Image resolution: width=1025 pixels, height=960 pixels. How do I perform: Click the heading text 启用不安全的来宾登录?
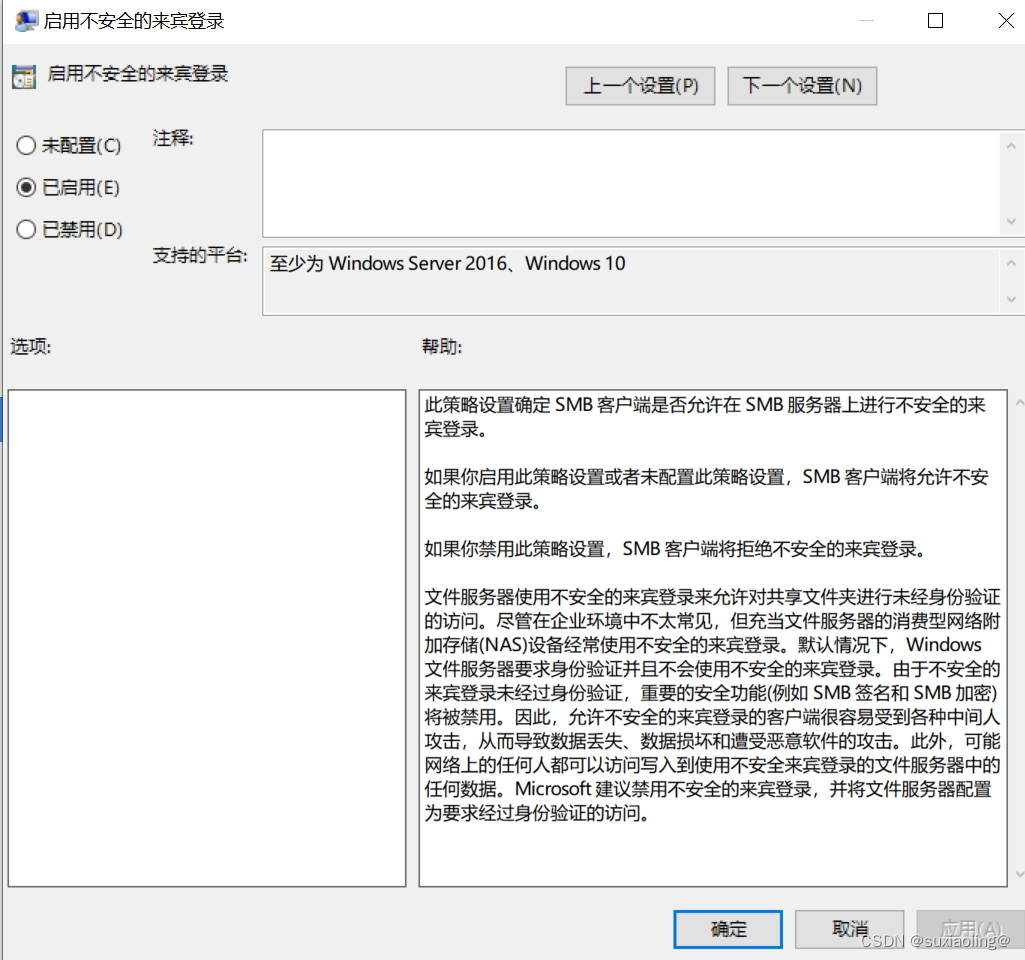point(138,74)
